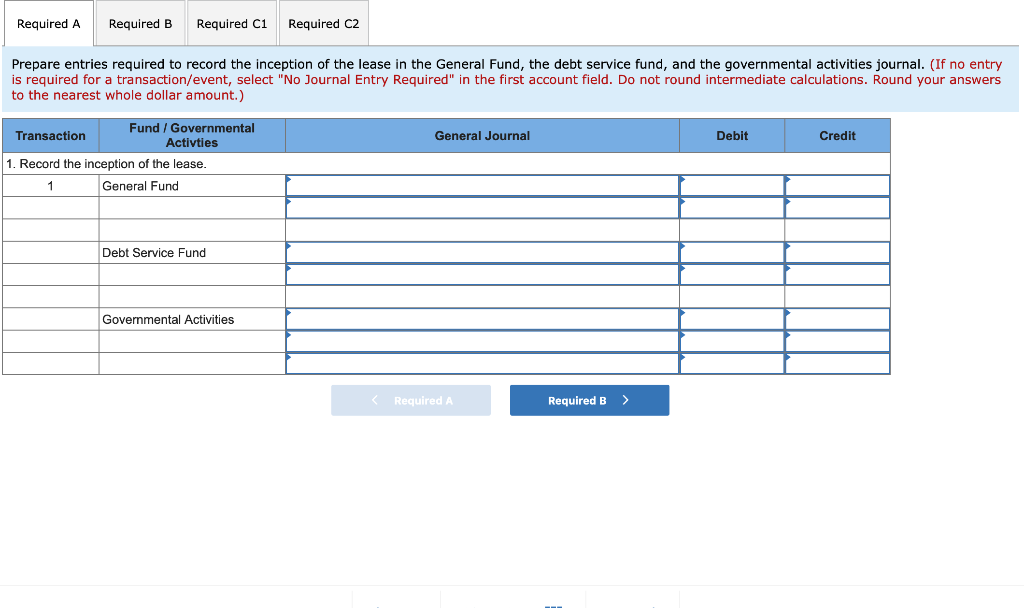Switch to the Required C2 tab
Screen dimensions: 1024x608
[323, 23]
